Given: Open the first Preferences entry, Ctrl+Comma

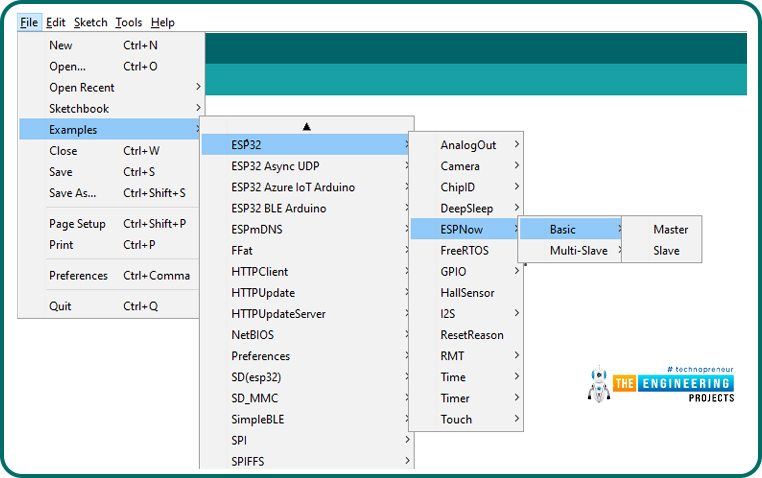Looking at the screenshot, I should pyautogui.click(x=109, y=275).
